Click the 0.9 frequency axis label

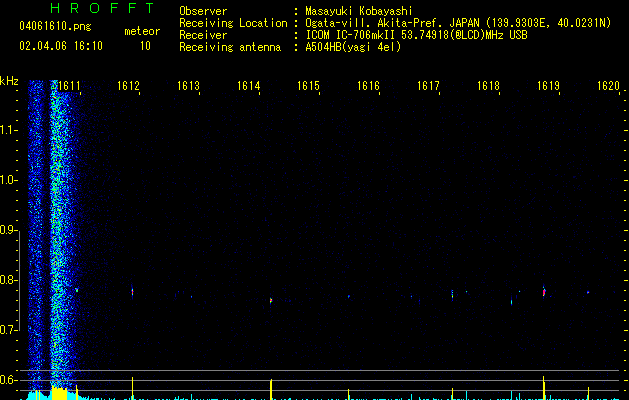(9, 230)
